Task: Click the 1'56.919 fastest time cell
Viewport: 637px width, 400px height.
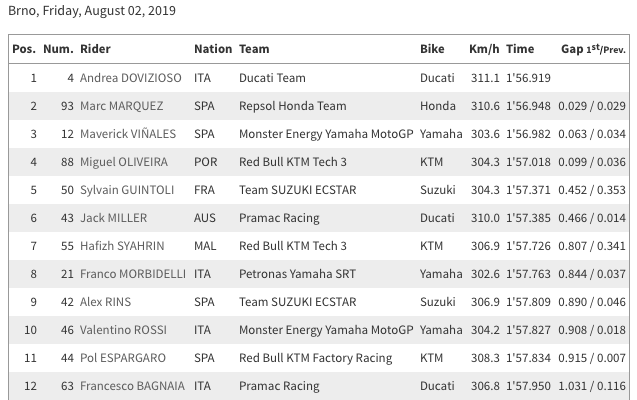Action: click(520, 78)
